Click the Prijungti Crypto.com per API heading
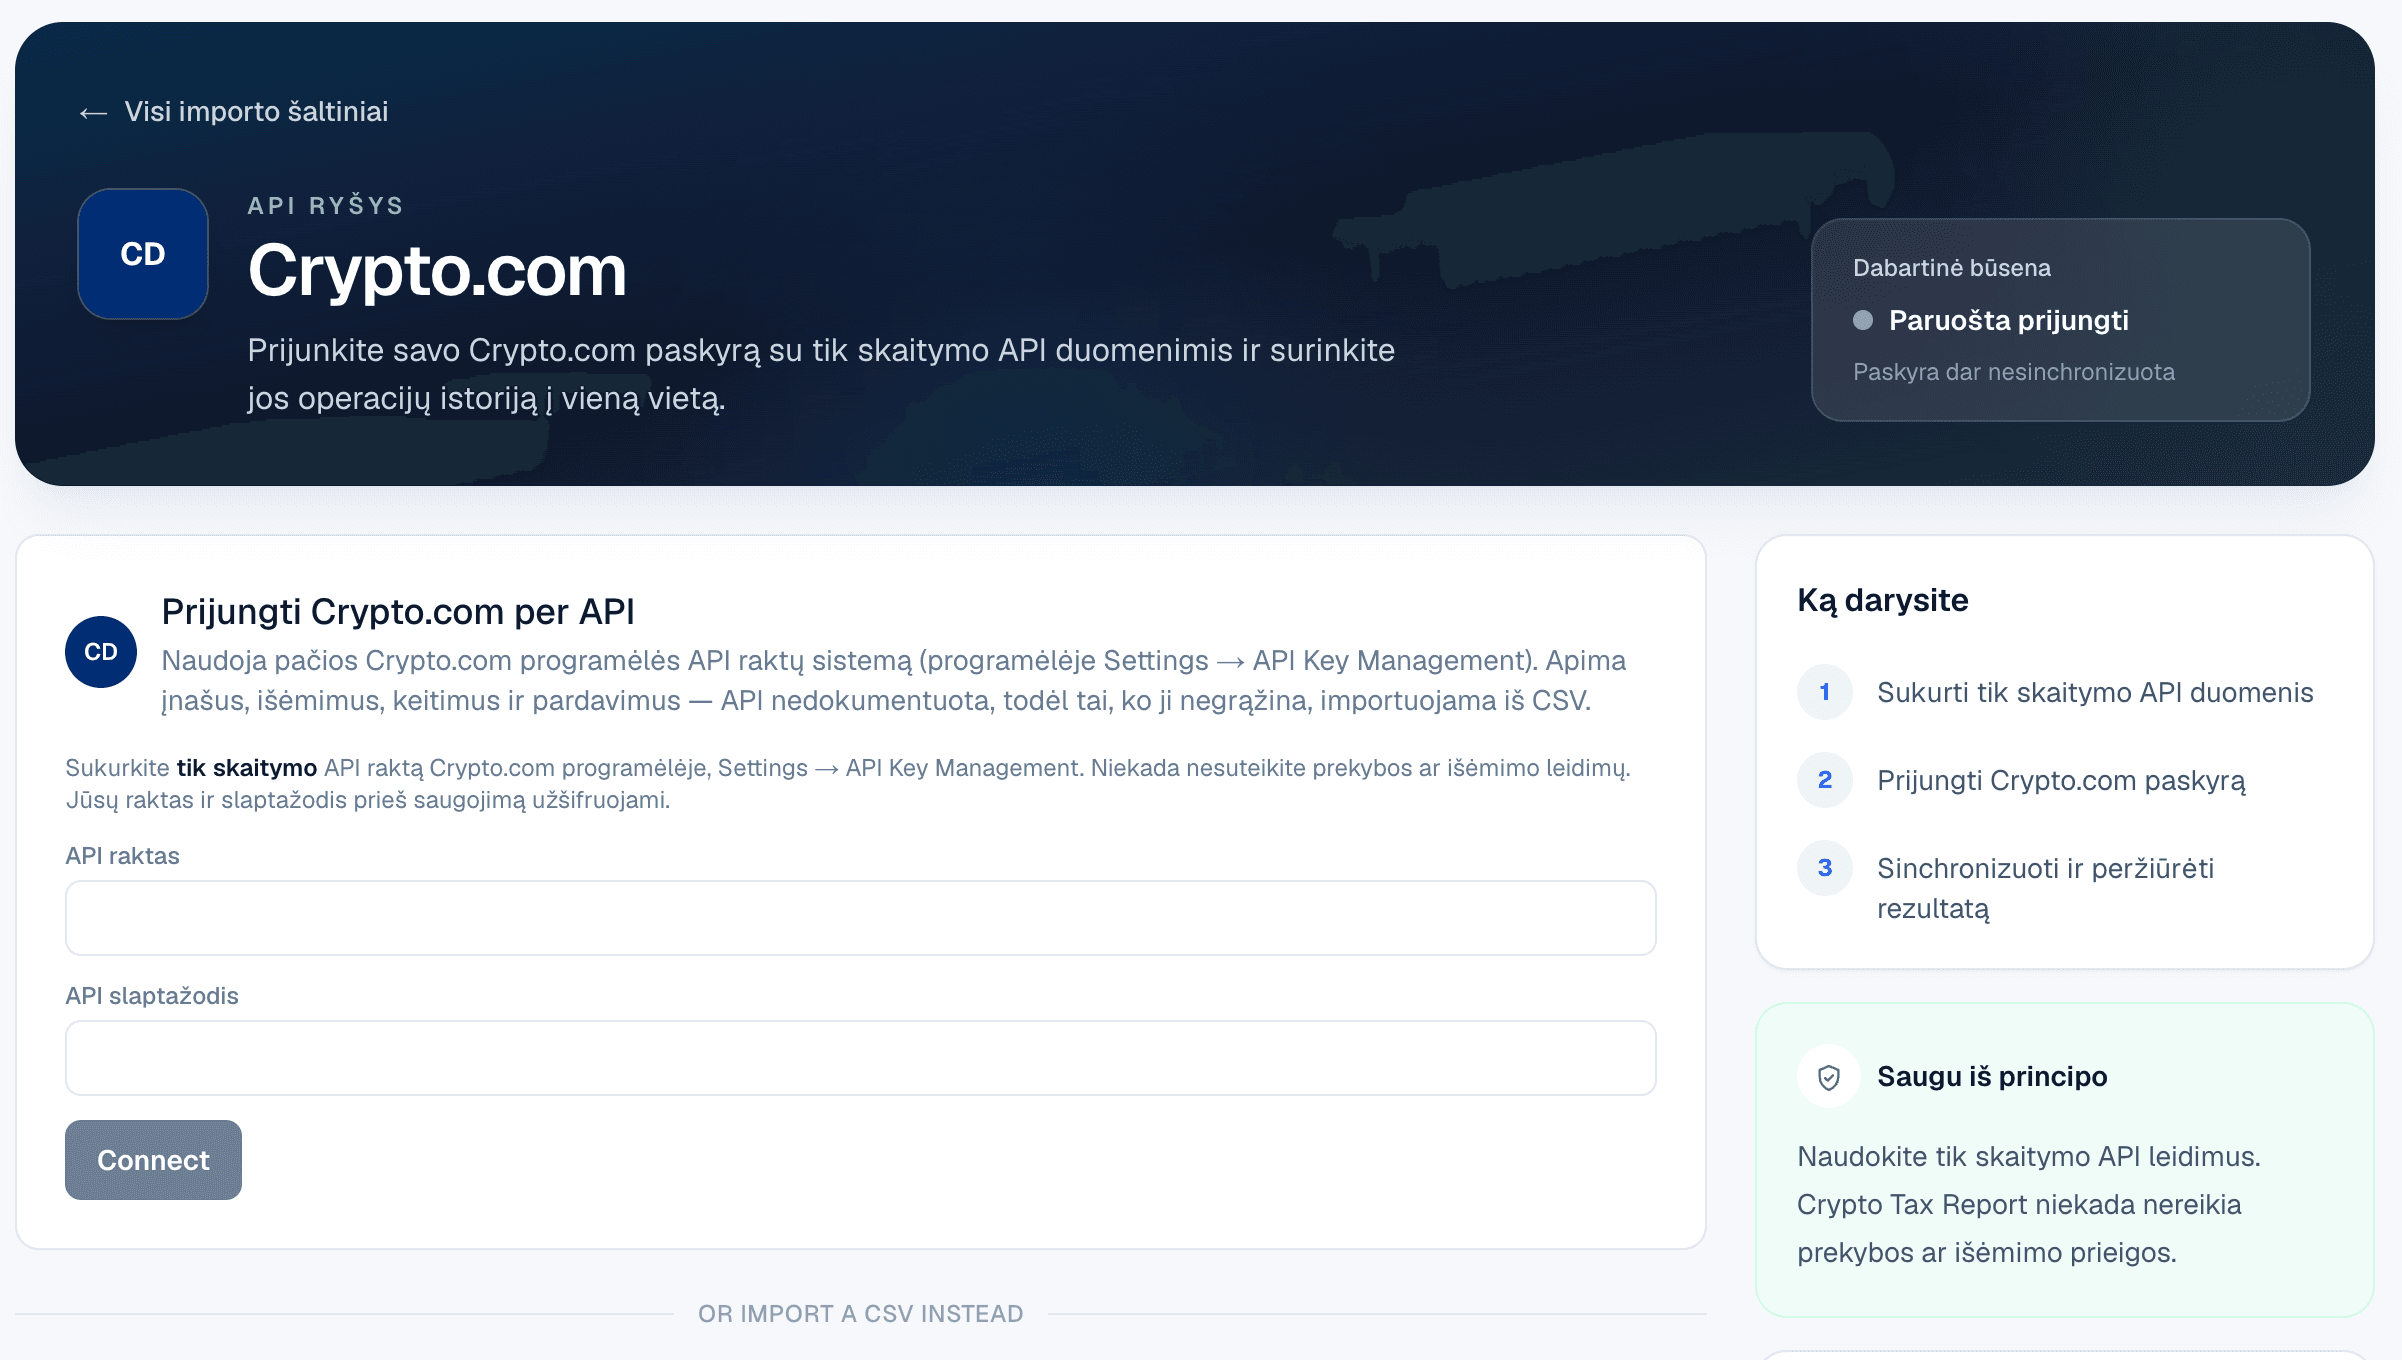This screenshot has width=2402, height=1360. [x=398, y=611]
